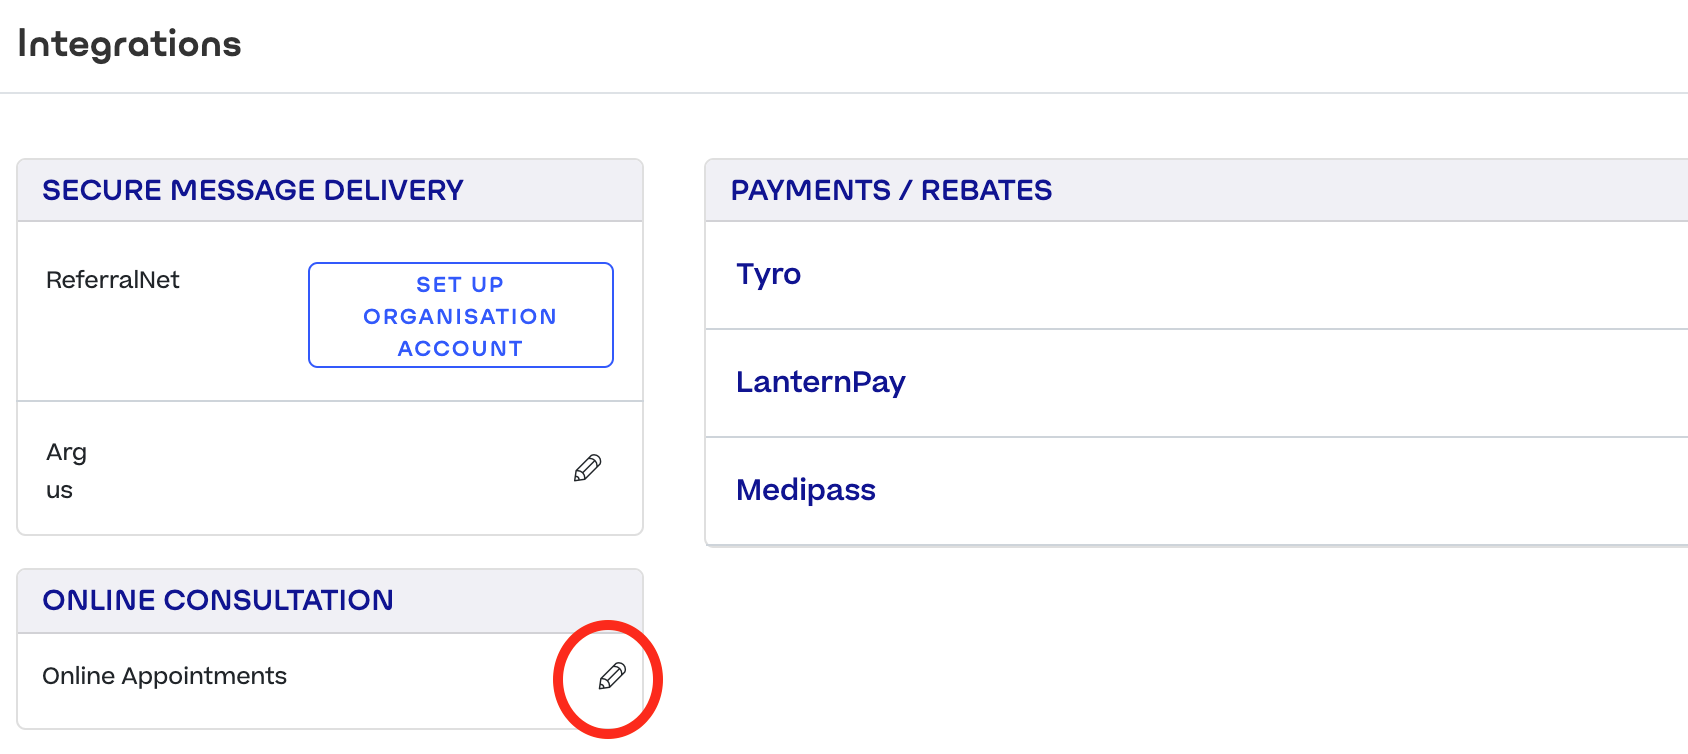This screenshot has height=754, width=1688.
Task: Click the Online Consultation section header
Action: [218, 600]
